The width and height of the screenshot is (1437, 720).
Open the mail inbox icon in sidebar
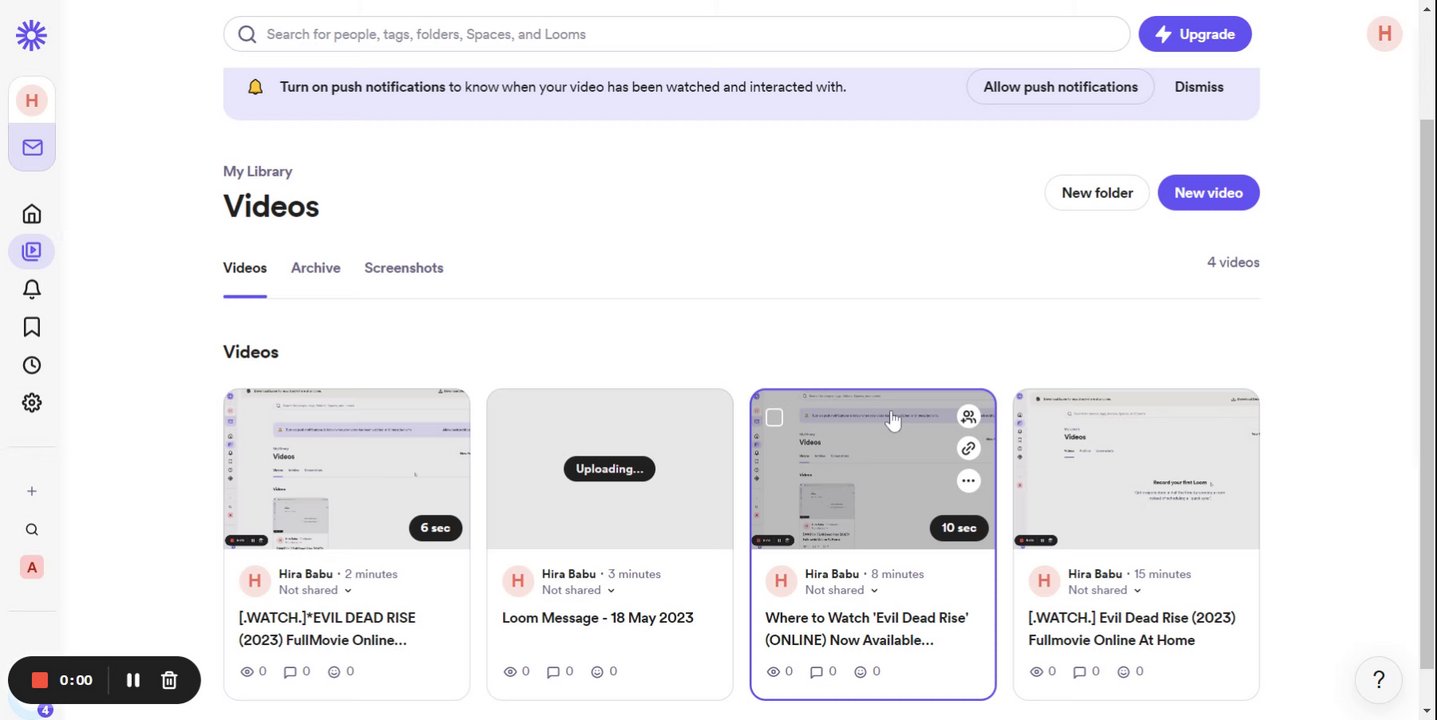click(32, 147)
